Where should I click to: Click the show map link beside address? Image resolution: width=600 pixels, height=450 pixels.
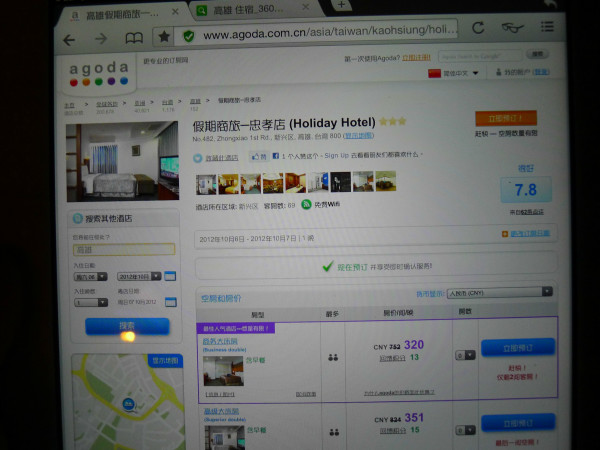click(x=358, y=135)
